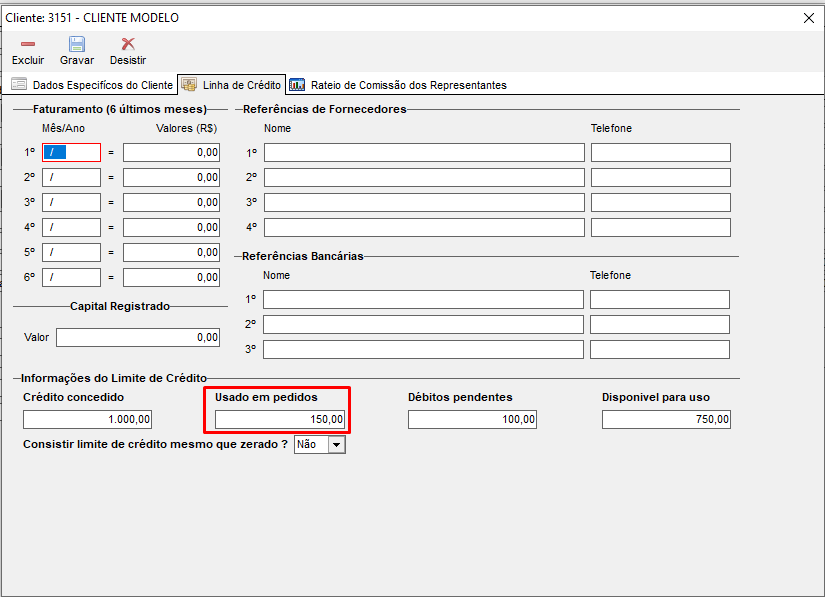Image resolution: width=825 pixels, height=597 pixels.
Task: Click the Dados Específicos do Cliente tab icon
Action: [19, 85]
